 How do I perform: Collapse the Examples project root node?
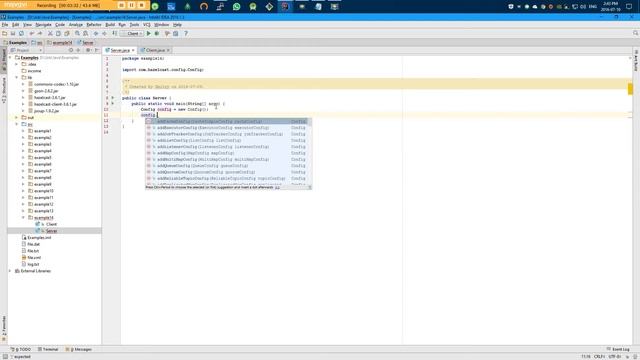tap(11, 58)
